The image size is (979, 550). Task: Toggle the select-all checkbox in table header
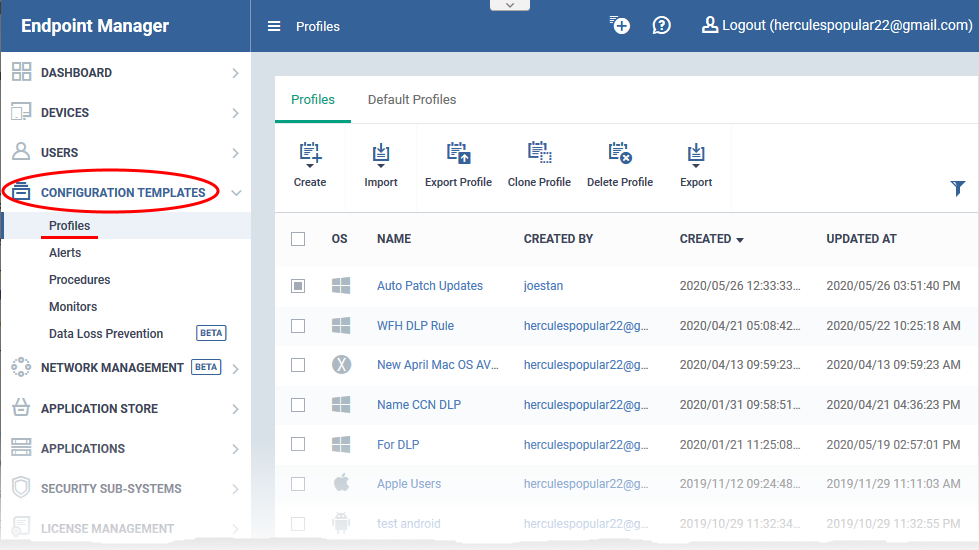click(298, 239)
